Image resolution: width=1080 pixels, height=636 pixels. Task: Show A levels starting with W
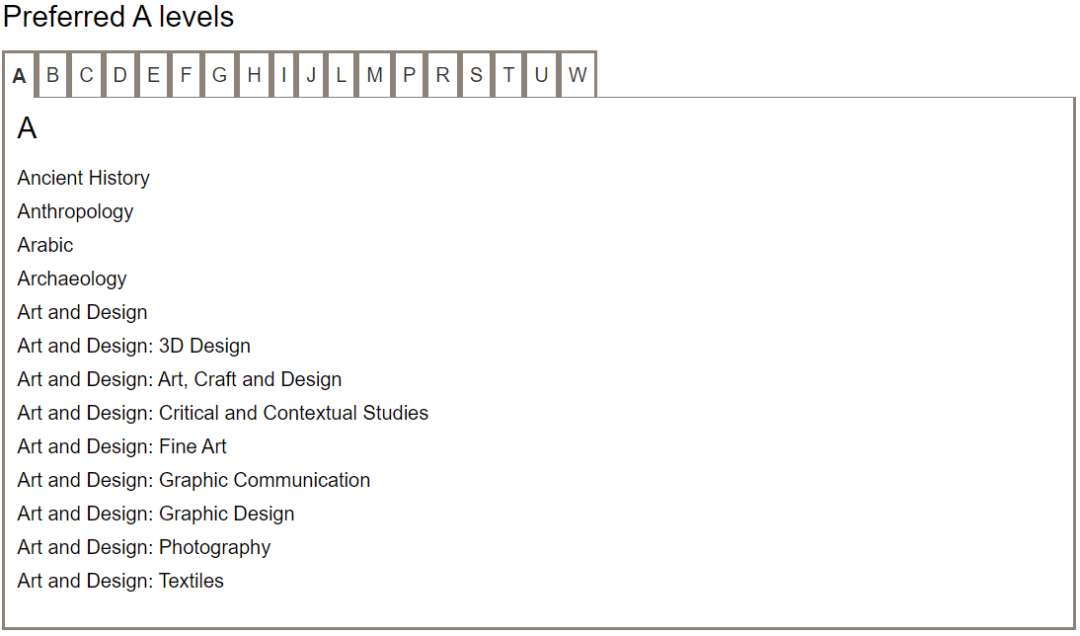578,75
